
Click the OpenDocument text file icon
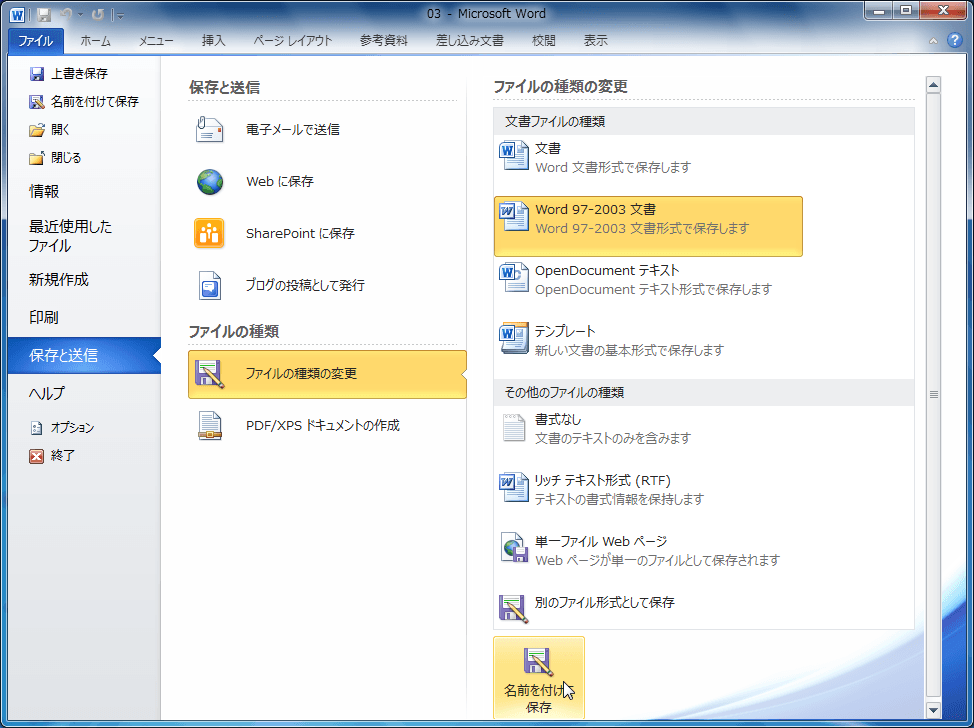click(x=514, y=278)
